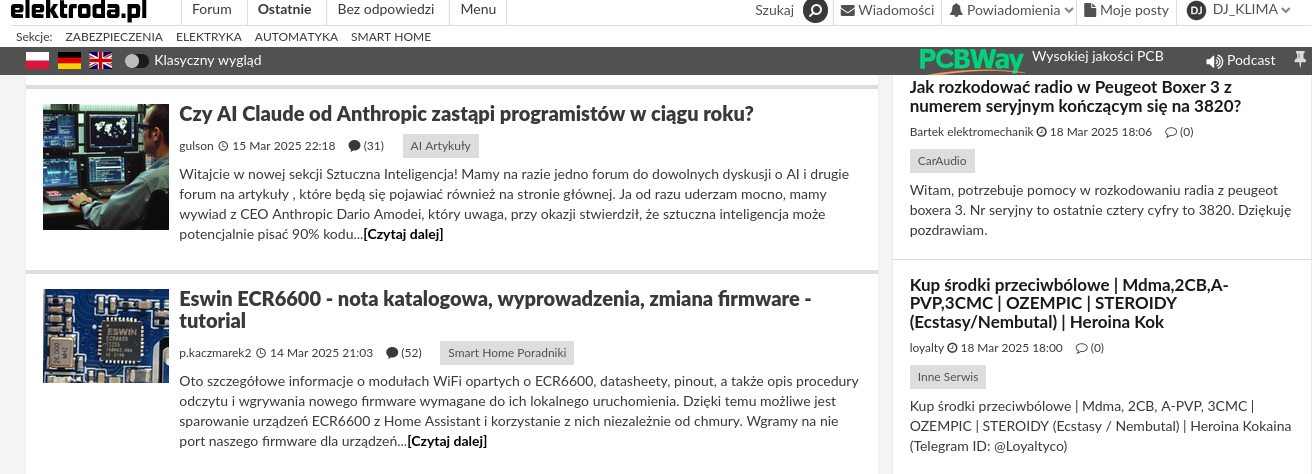Viewport: 1312px width, 474px height.
Task: Click the search magnifier icon
Action: click(x=816, y=11)
